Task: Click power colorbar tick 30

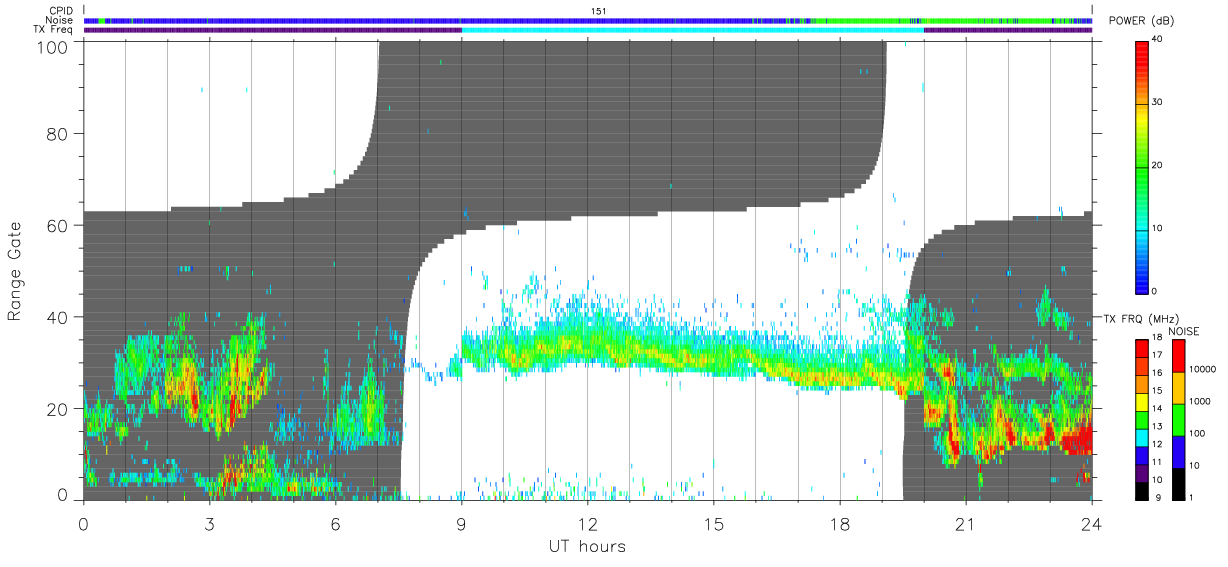Action: pyautogui.click(x=1158, y=102)
